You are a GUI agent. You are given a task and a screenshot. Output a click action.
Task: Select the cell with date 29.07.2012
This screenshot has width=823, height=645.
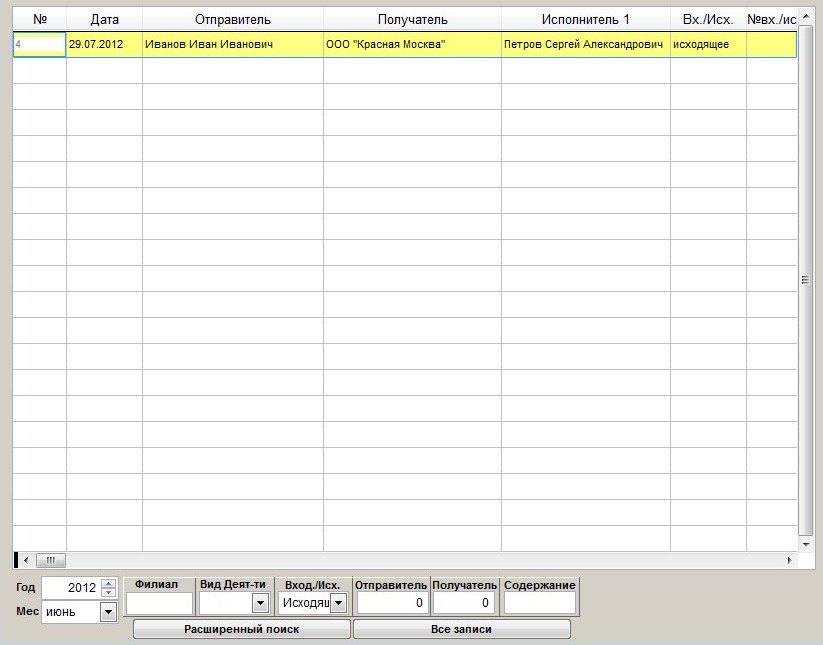[104, 45]
